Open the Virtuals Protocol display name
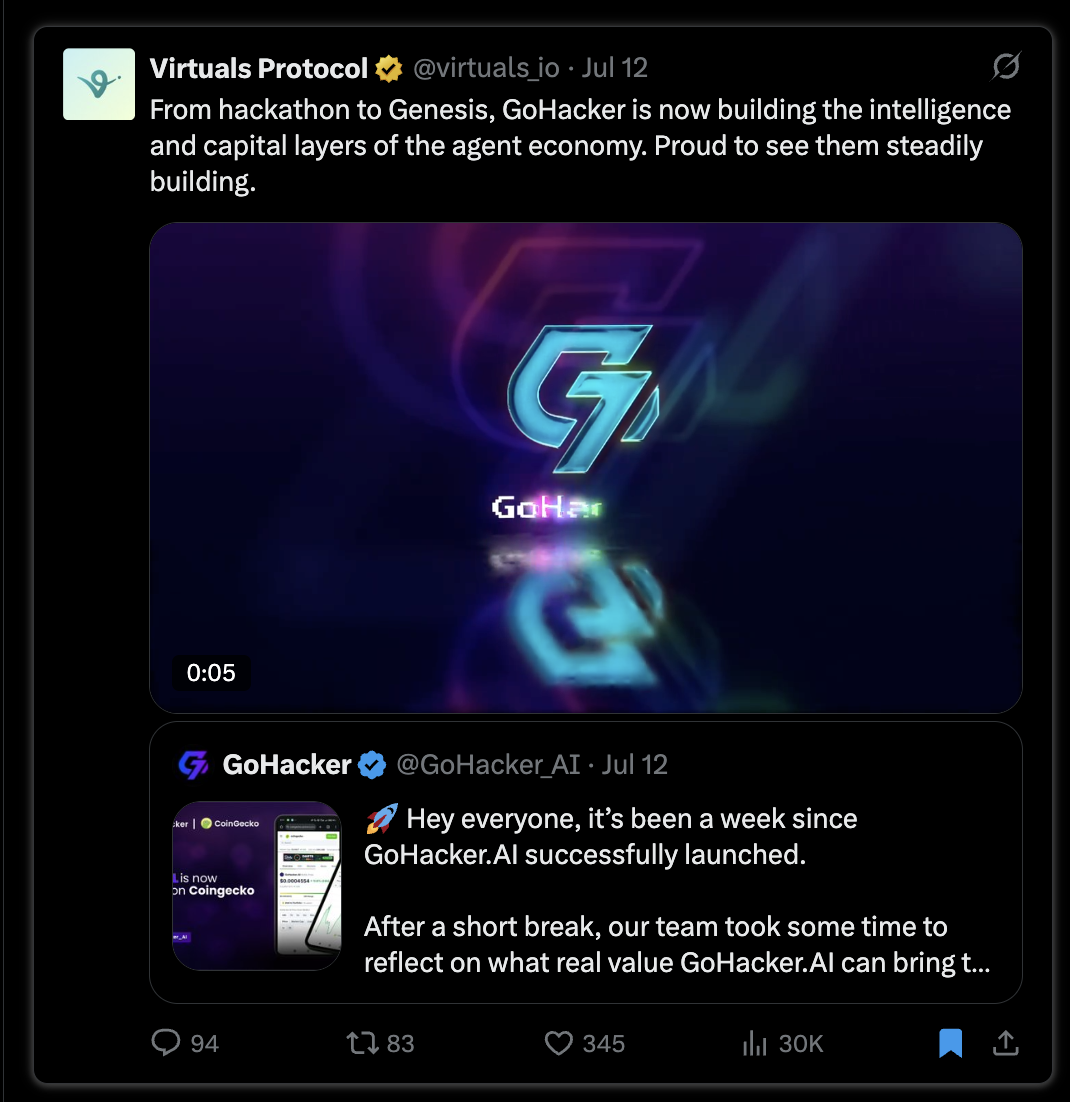Viewport: 1070px width, 1102px height. pos(259,68)
